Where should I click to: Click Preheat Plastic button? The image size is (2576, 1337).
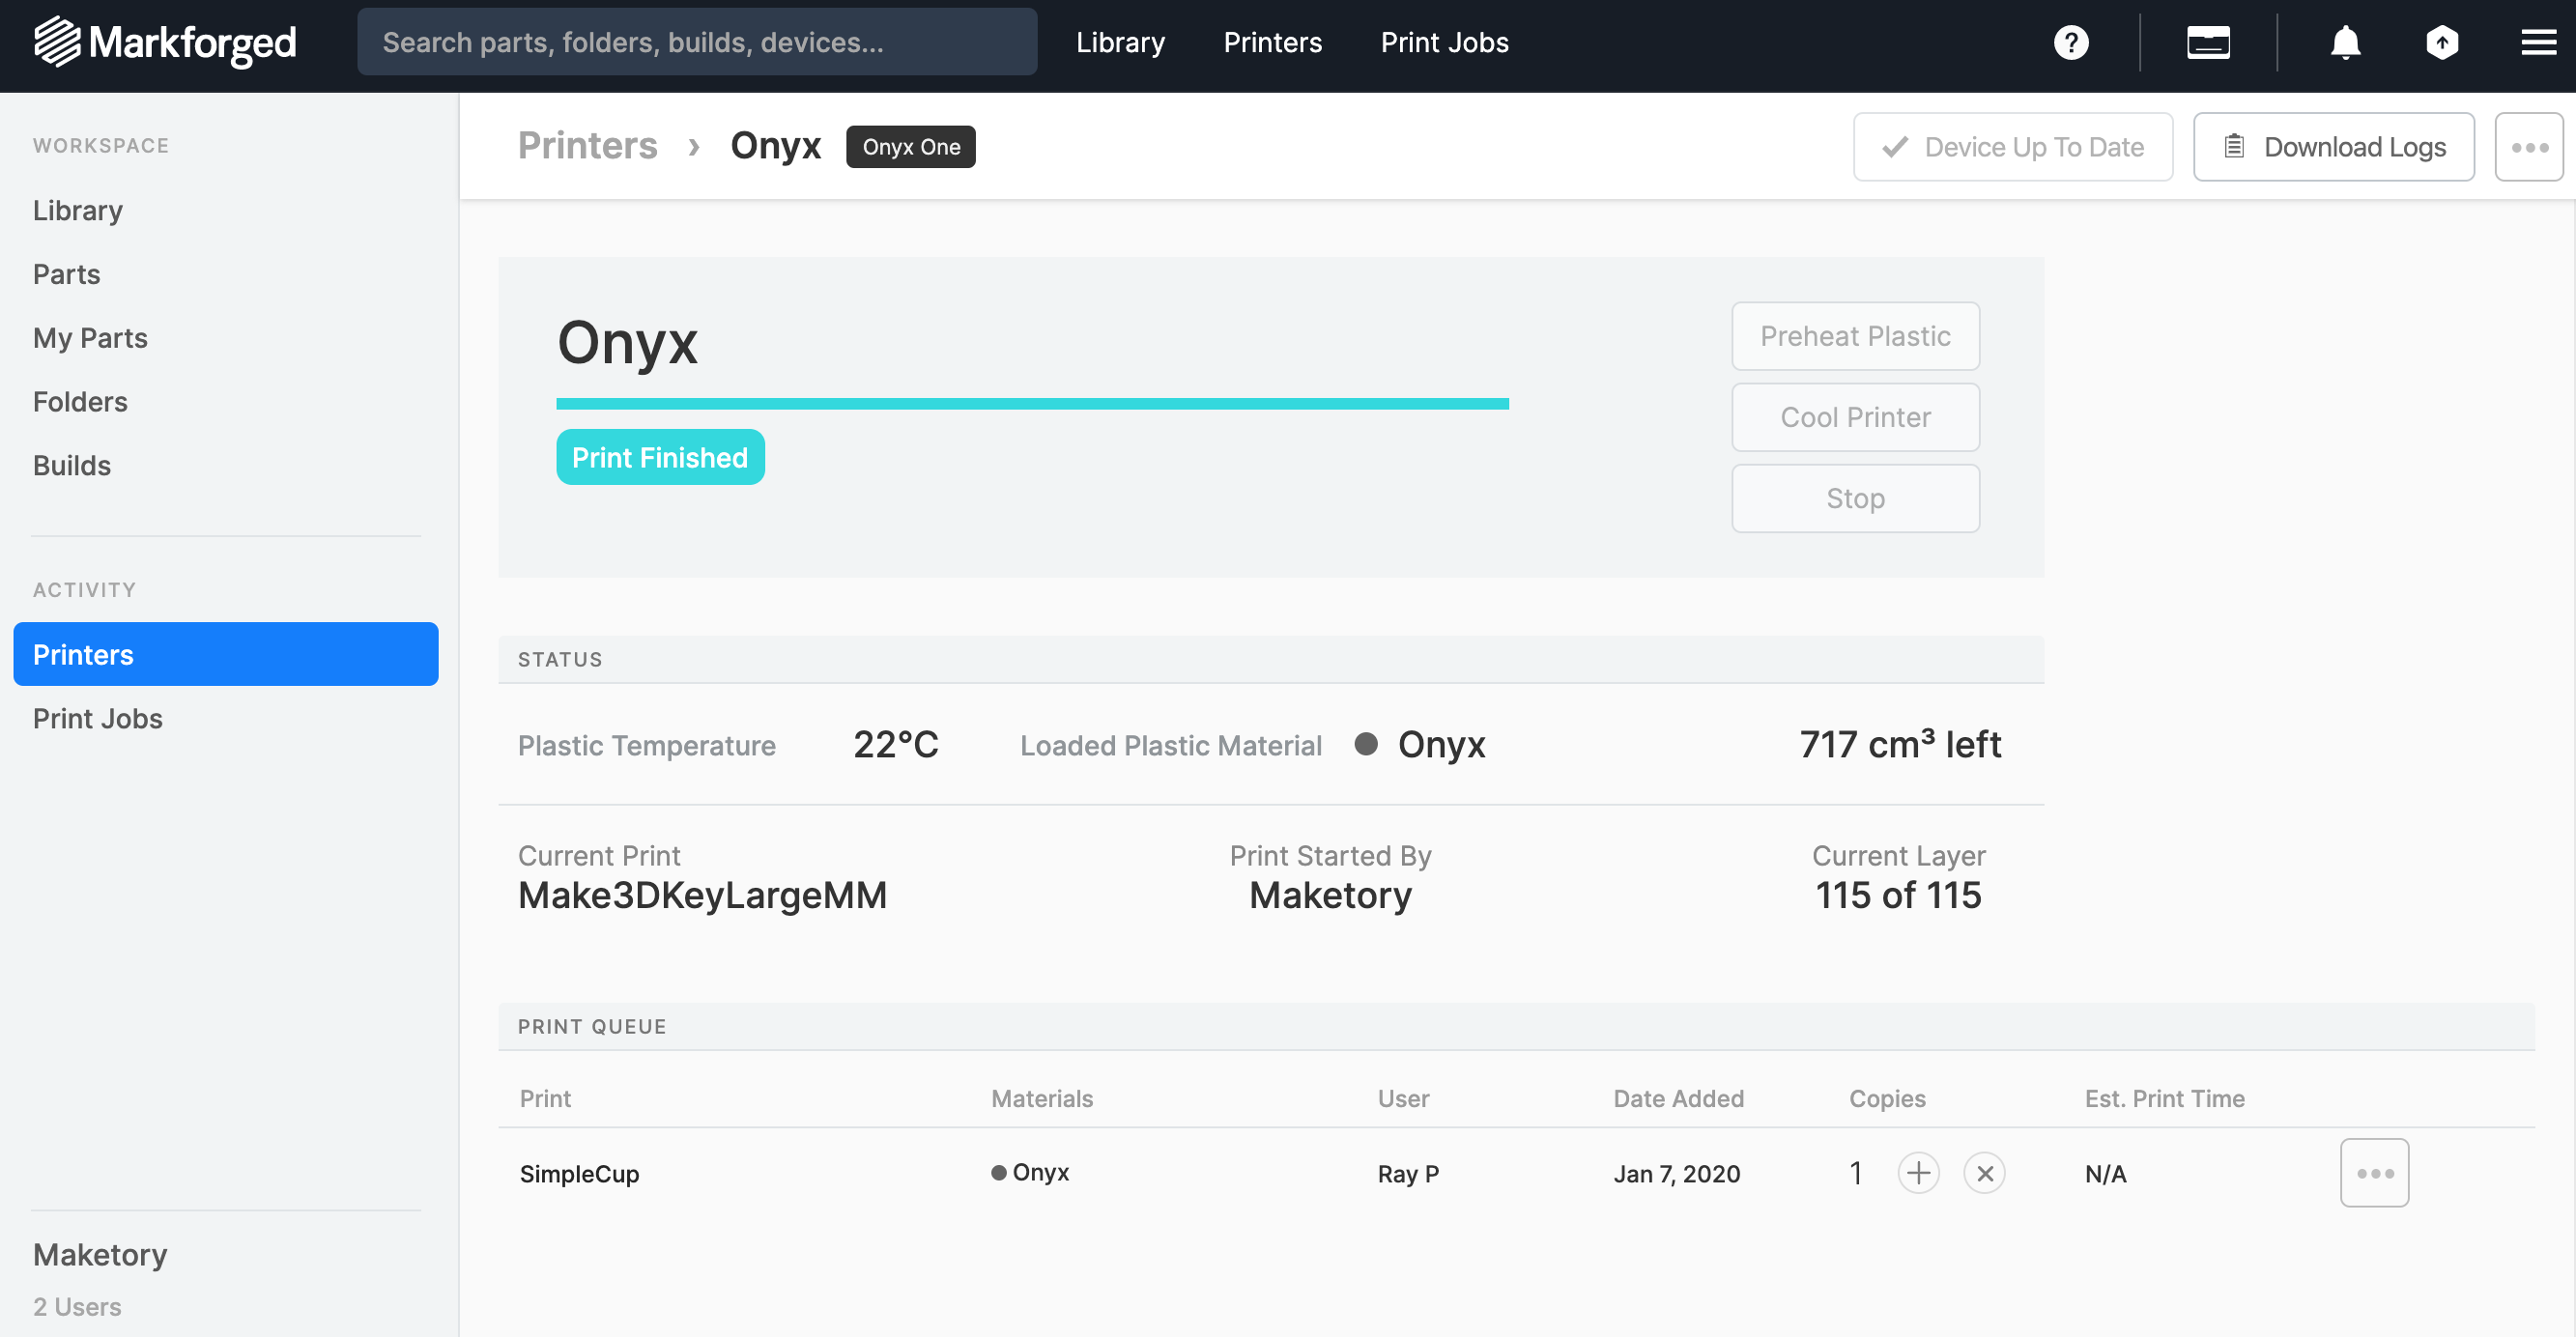pyautogui.click(x=1856, y=336)
